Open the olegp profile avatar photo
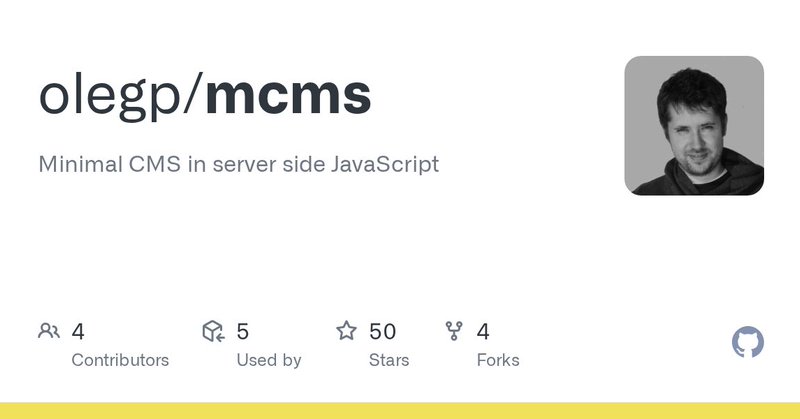 click(694, 126)
